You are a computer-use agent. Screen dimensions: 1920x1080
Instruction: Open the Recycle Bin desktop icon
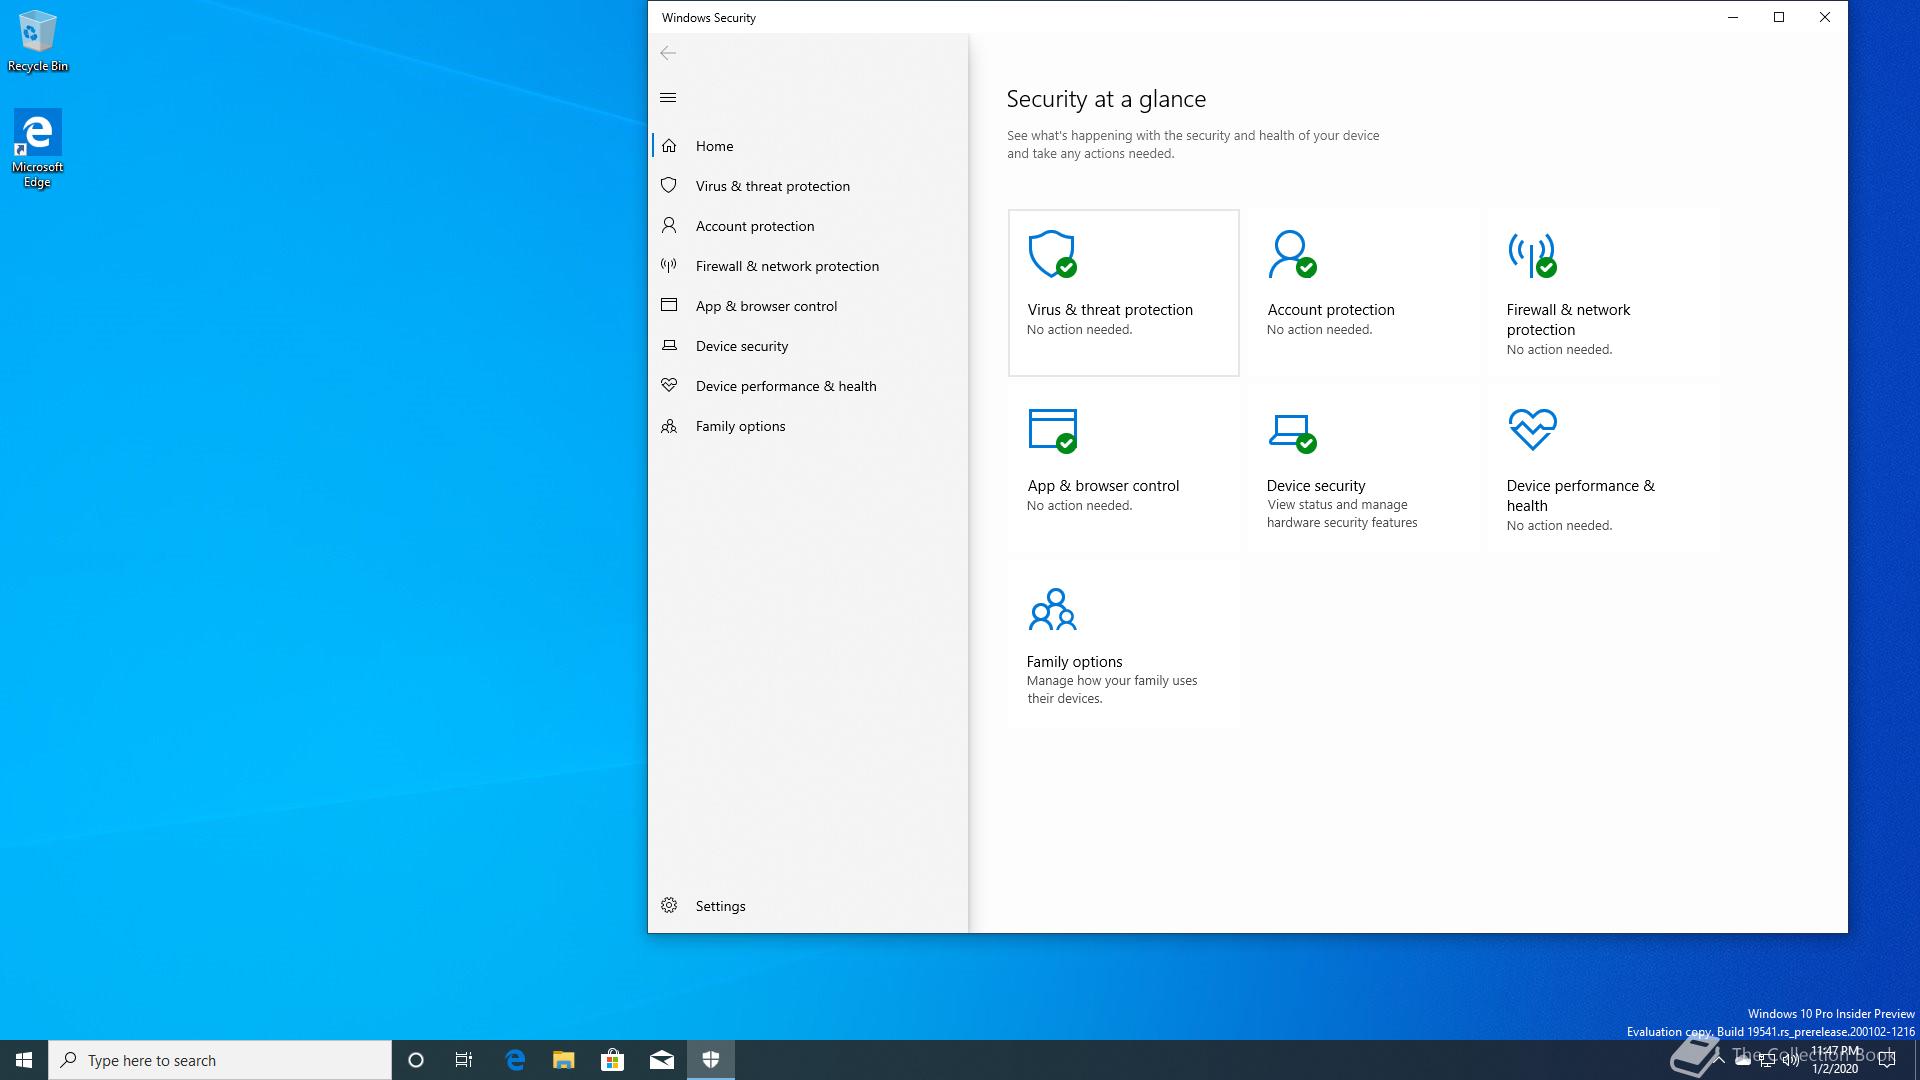(x=38, y=42)
